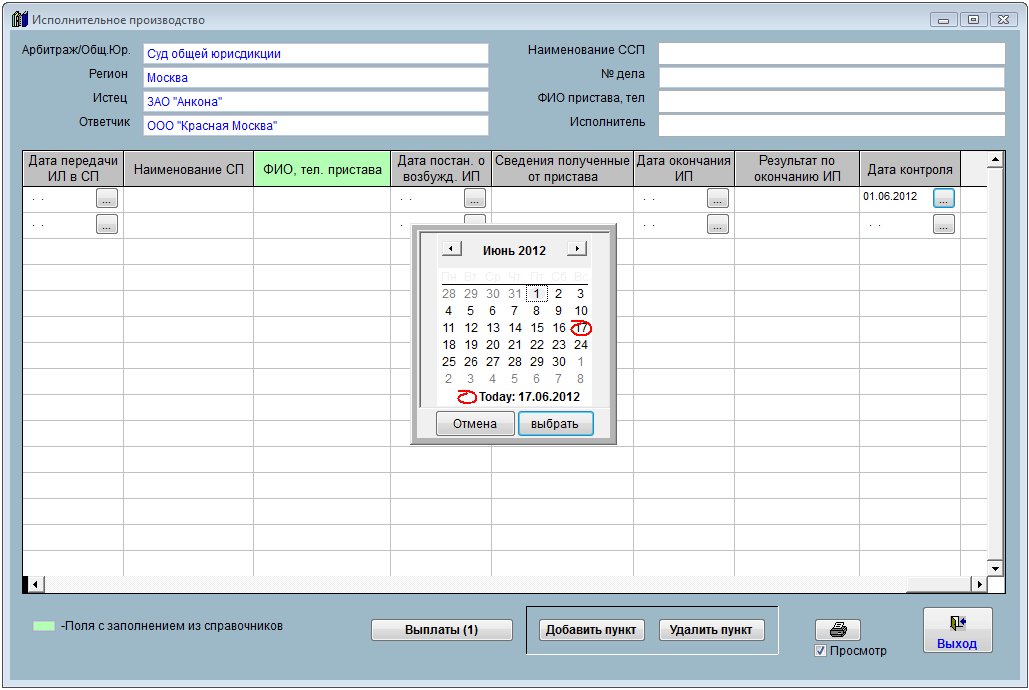The height and width of the screenshot is (690, 1029).
Task: Click Удалить пункт button
Action: click(711, 630)
